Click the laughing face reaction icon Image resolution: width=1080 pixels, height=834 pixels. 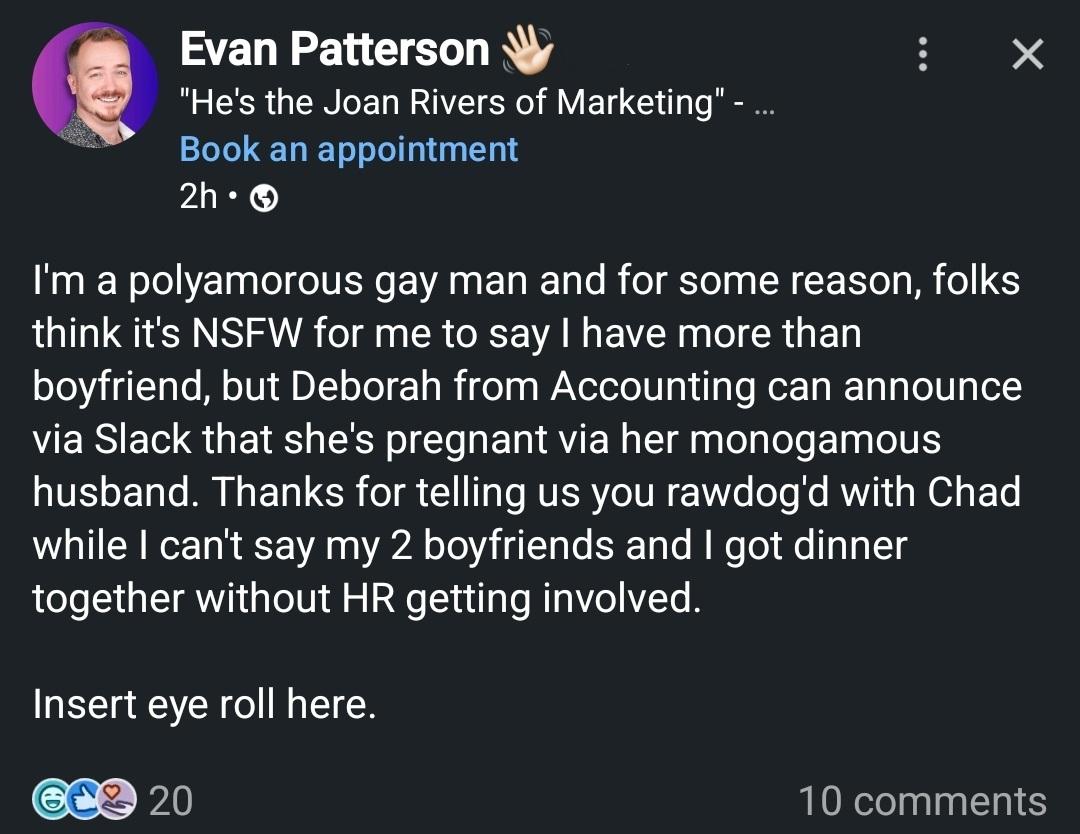(48, 800)
